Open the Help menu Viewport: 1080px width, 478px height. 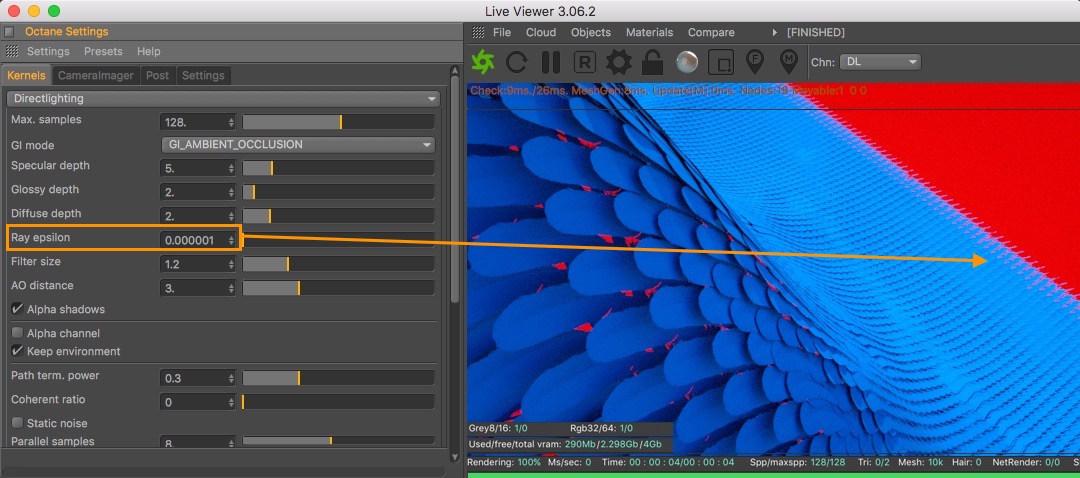148,52
